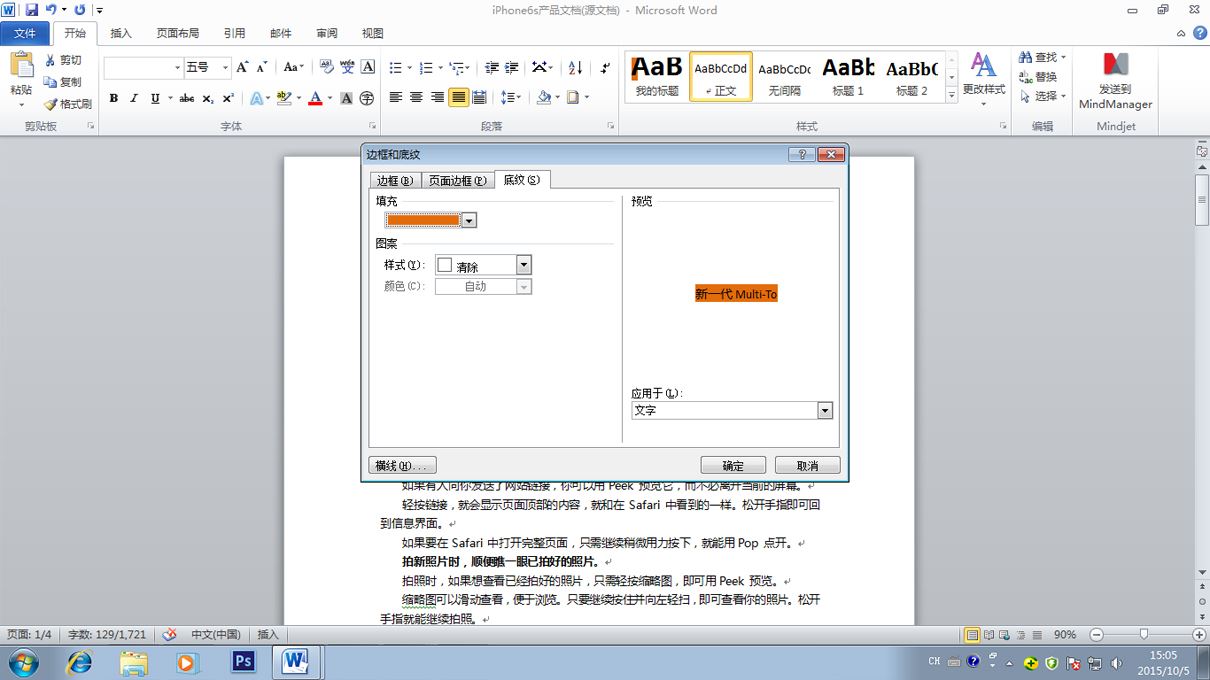Click the Enclosed Character icon
This screenshot has width=1210, height=680.
[x=367, y=98]
